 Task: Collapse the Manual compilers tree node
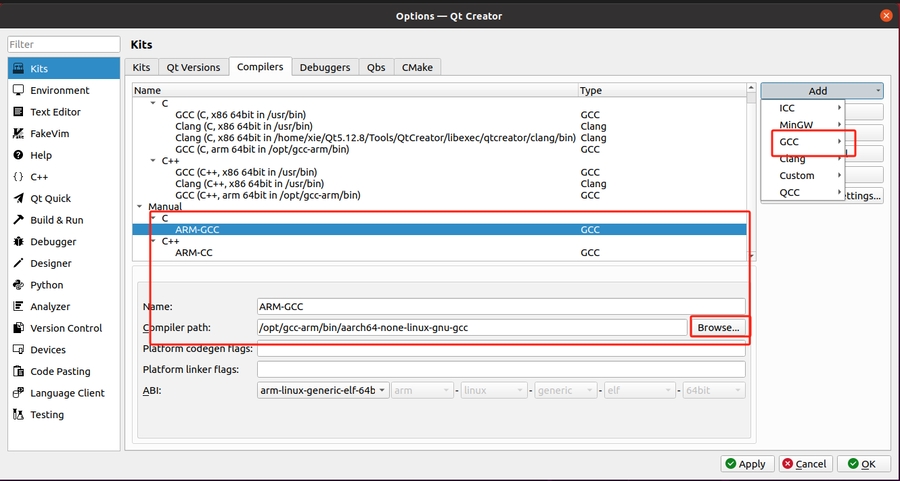tap(139, 207)
